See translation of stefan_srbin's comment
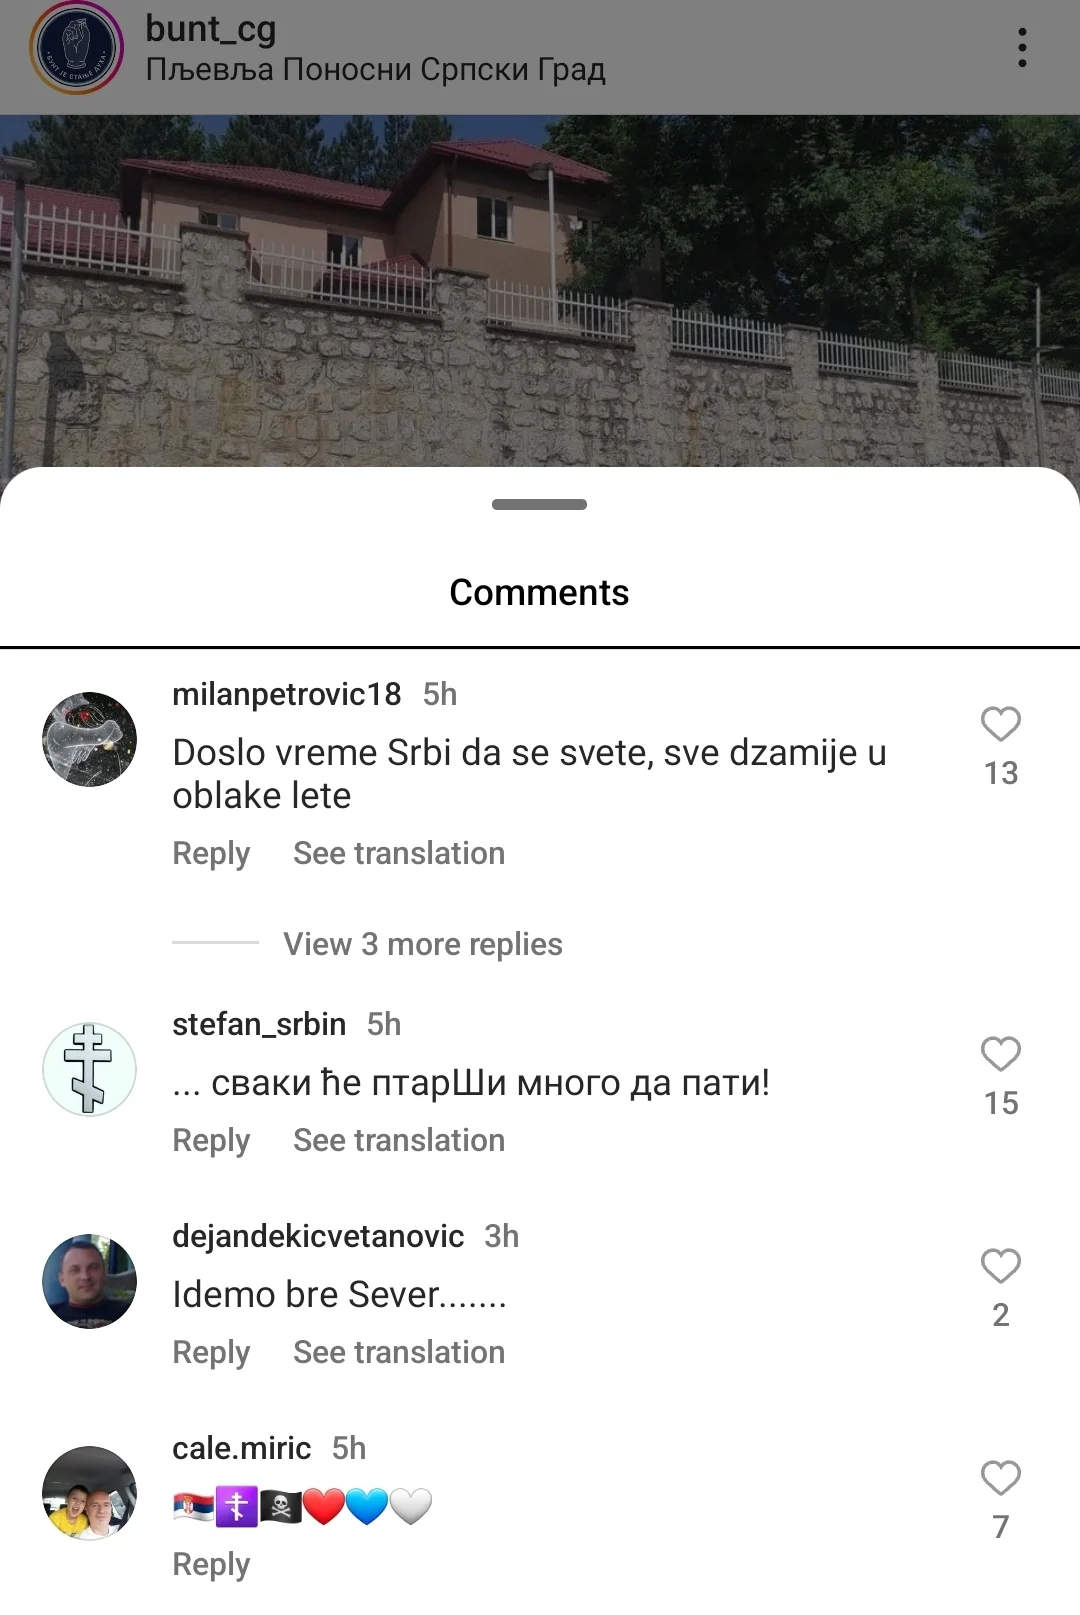The width and height of the screenshot is (1080, 1615). [399, 1140]
